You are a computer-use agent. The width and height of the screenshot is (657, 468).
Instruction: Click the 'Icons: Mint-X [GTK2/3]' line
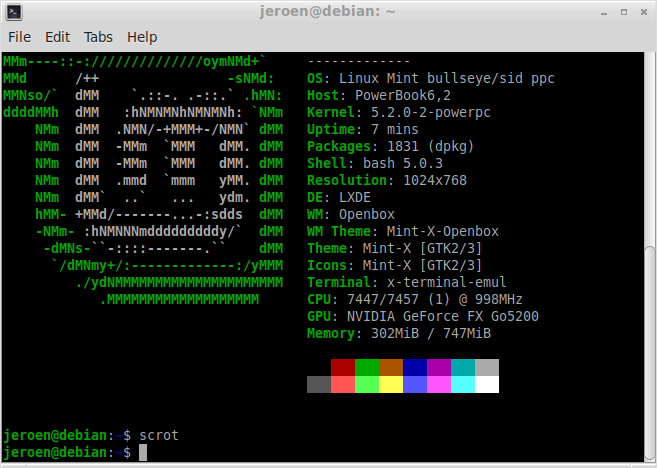[394, 265]
